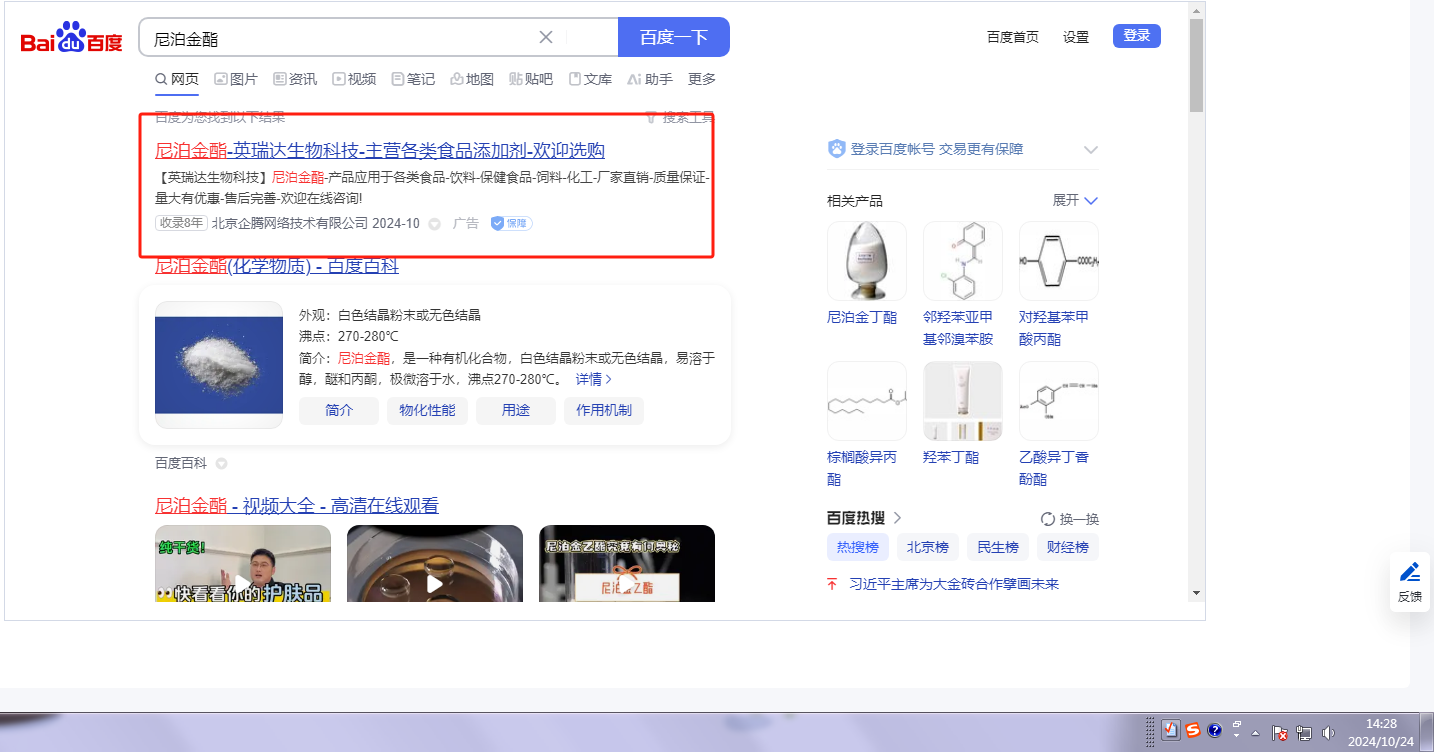Click the 百度一下 search button
Image resolution: width=1434 pixels, height=752 pixels.
coord(674,37)
